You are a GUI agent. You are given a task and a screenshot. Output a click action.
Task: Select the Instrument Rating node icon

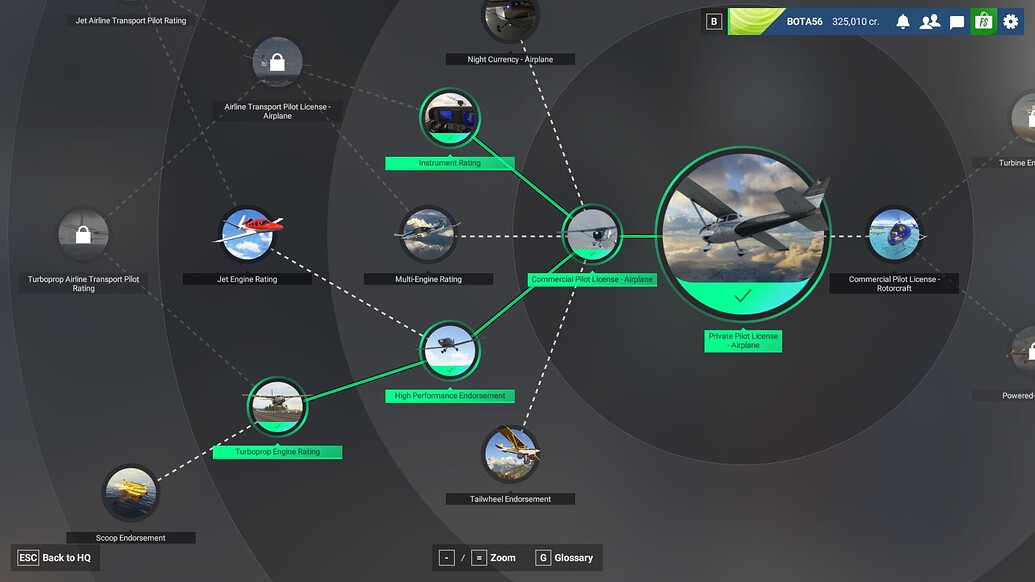click(x=450, y=118)
